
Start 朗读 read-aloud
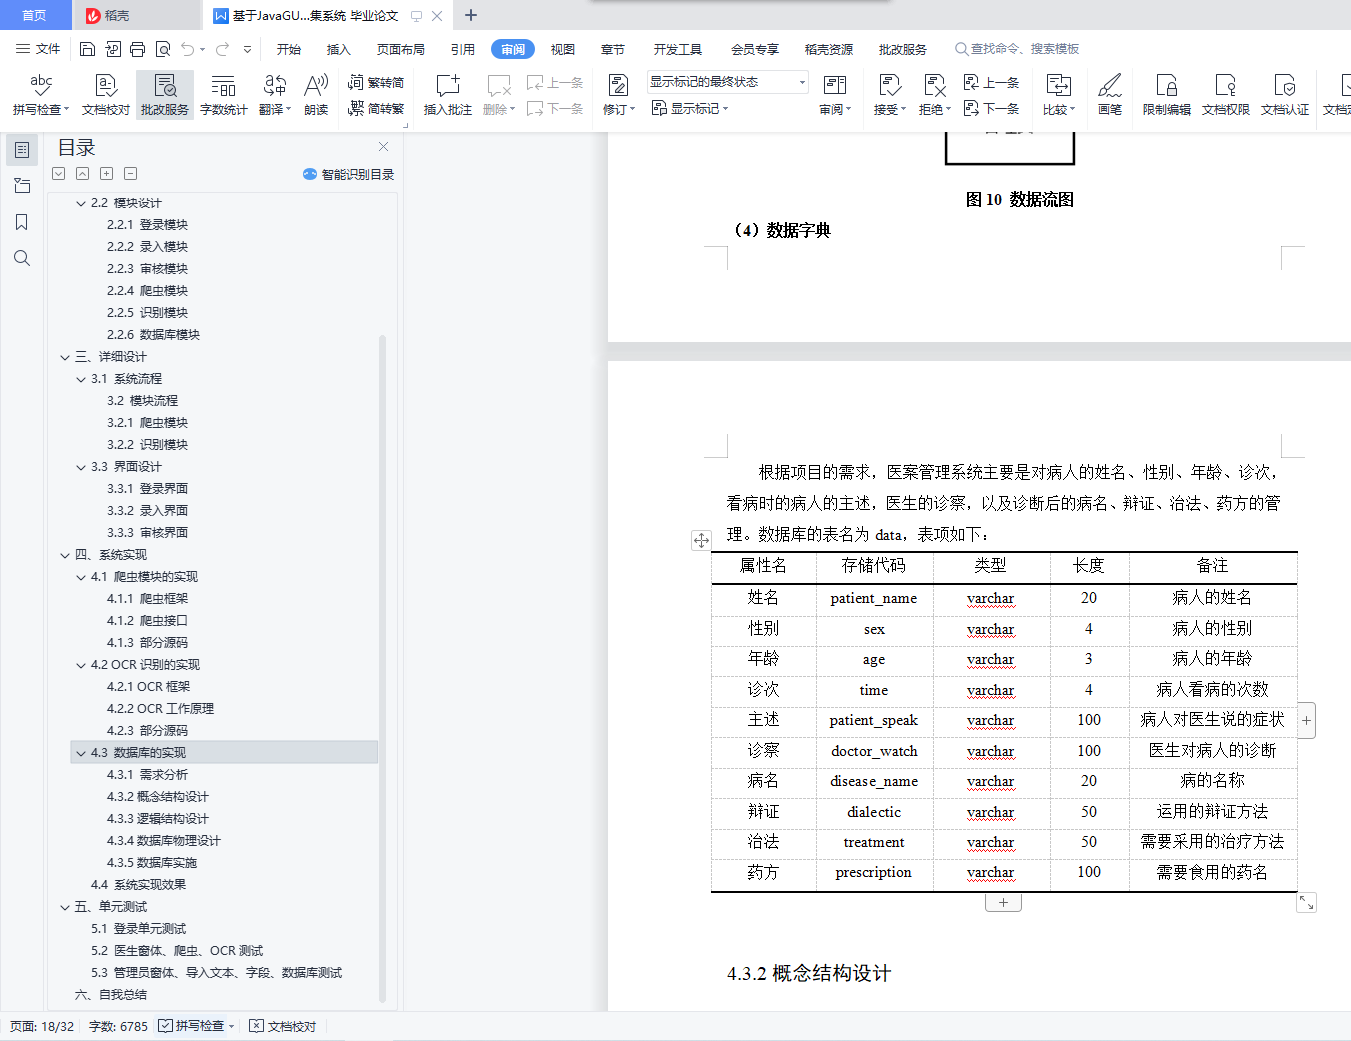[316, 95]
